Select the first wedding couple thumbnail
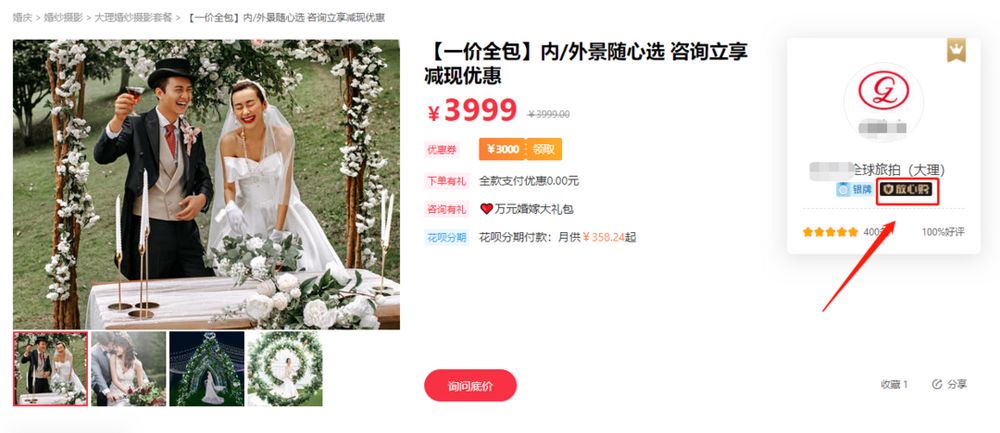This screenshot has width=1000, height=433. [x=50, y=369]
